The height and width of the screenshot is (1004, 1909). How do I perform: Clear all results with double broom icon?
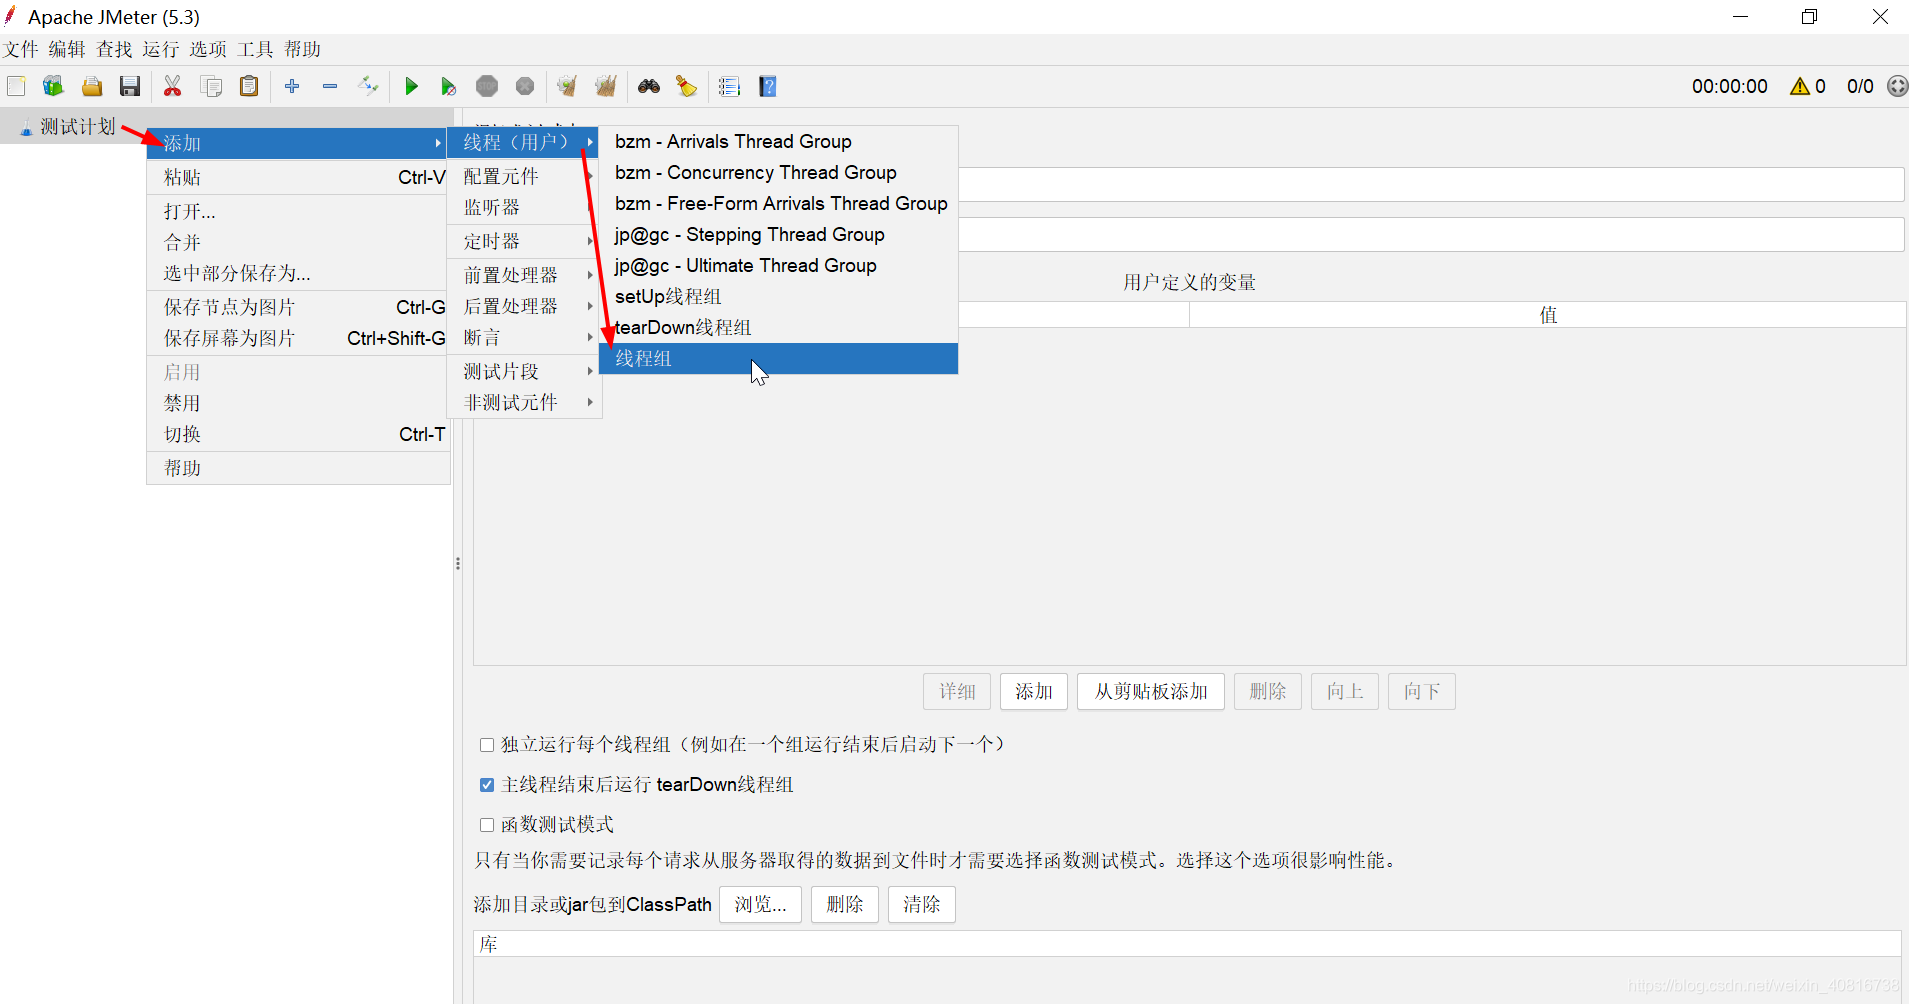605,86
